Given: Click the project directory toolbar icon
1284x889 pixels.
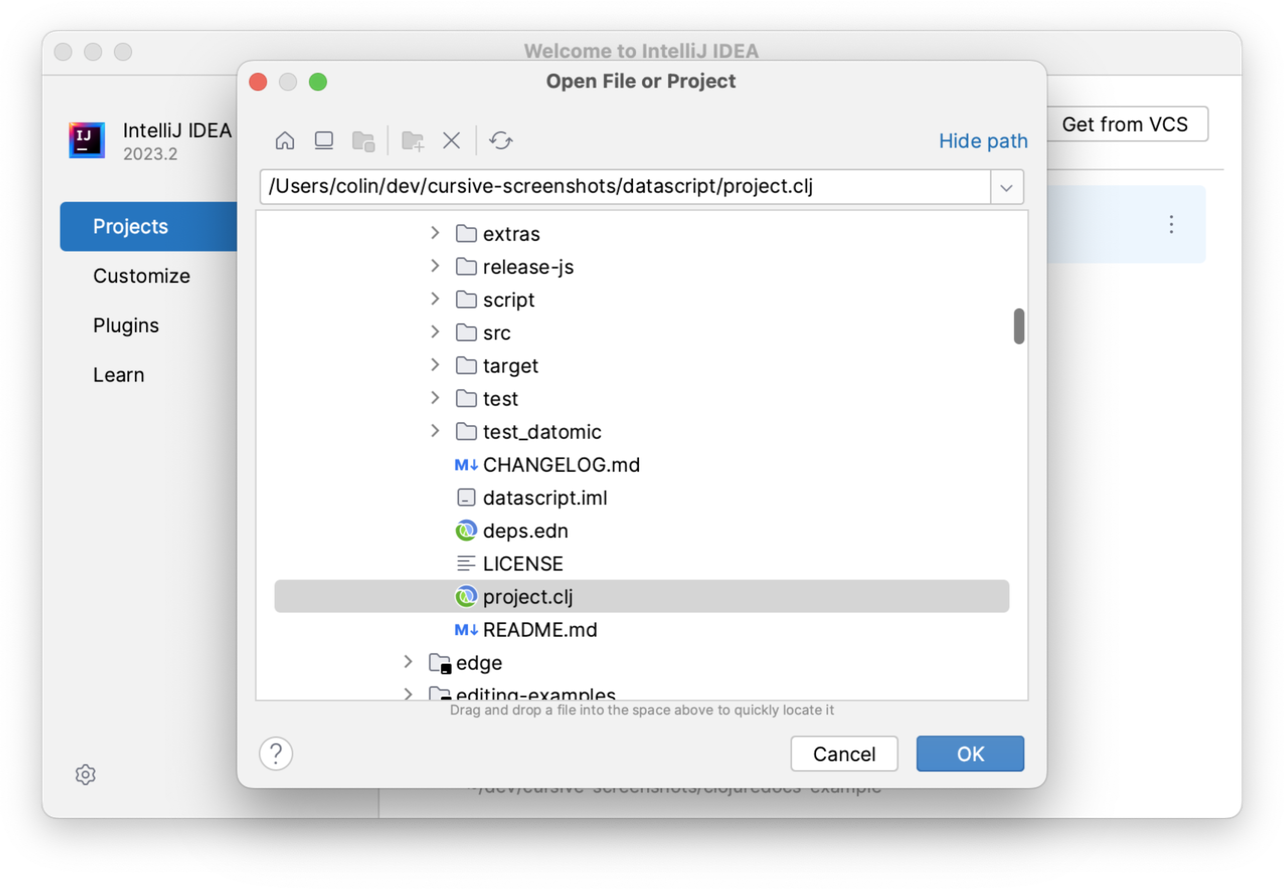Looking at the screenshot, I should (363, 141).
